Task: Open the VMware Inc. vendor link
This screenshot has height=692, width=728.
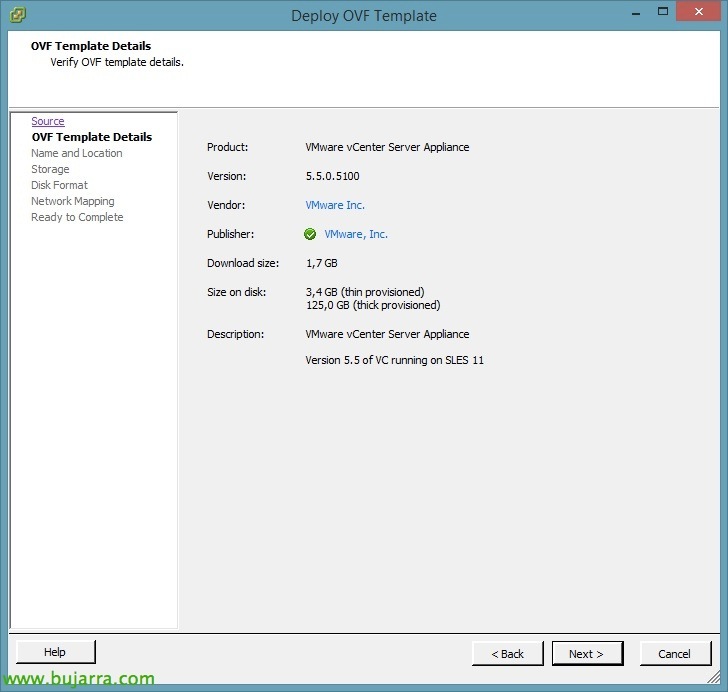Action: click(335, 205)
